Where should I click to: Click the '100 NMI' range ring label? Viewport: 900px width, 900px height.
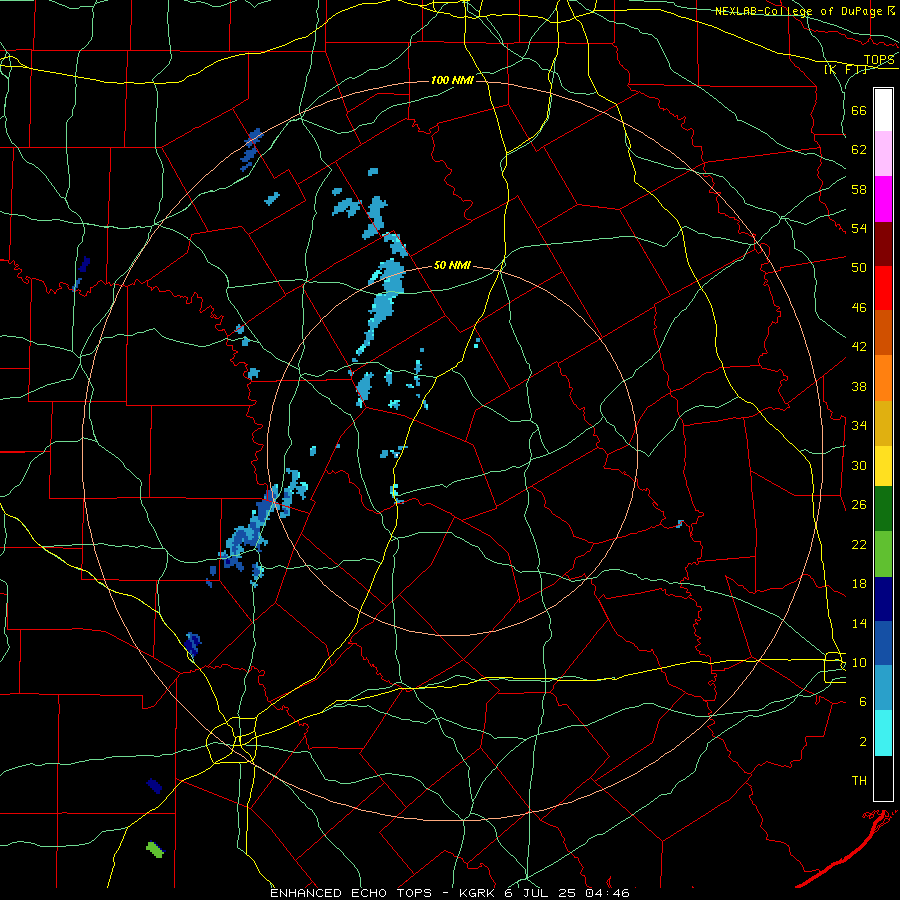click(452, 80)
